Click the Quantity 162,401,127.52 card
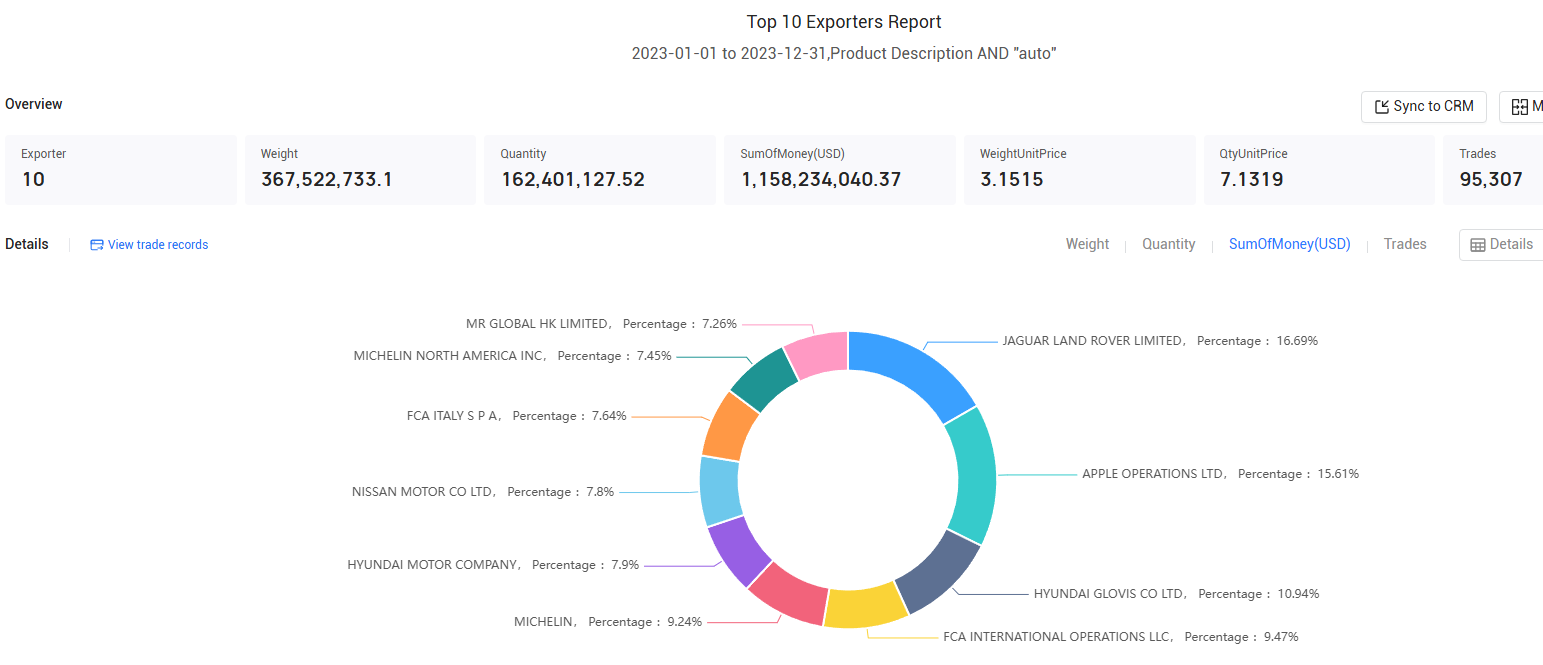The height and width of the screenshot is (665, 1543). 600,170
